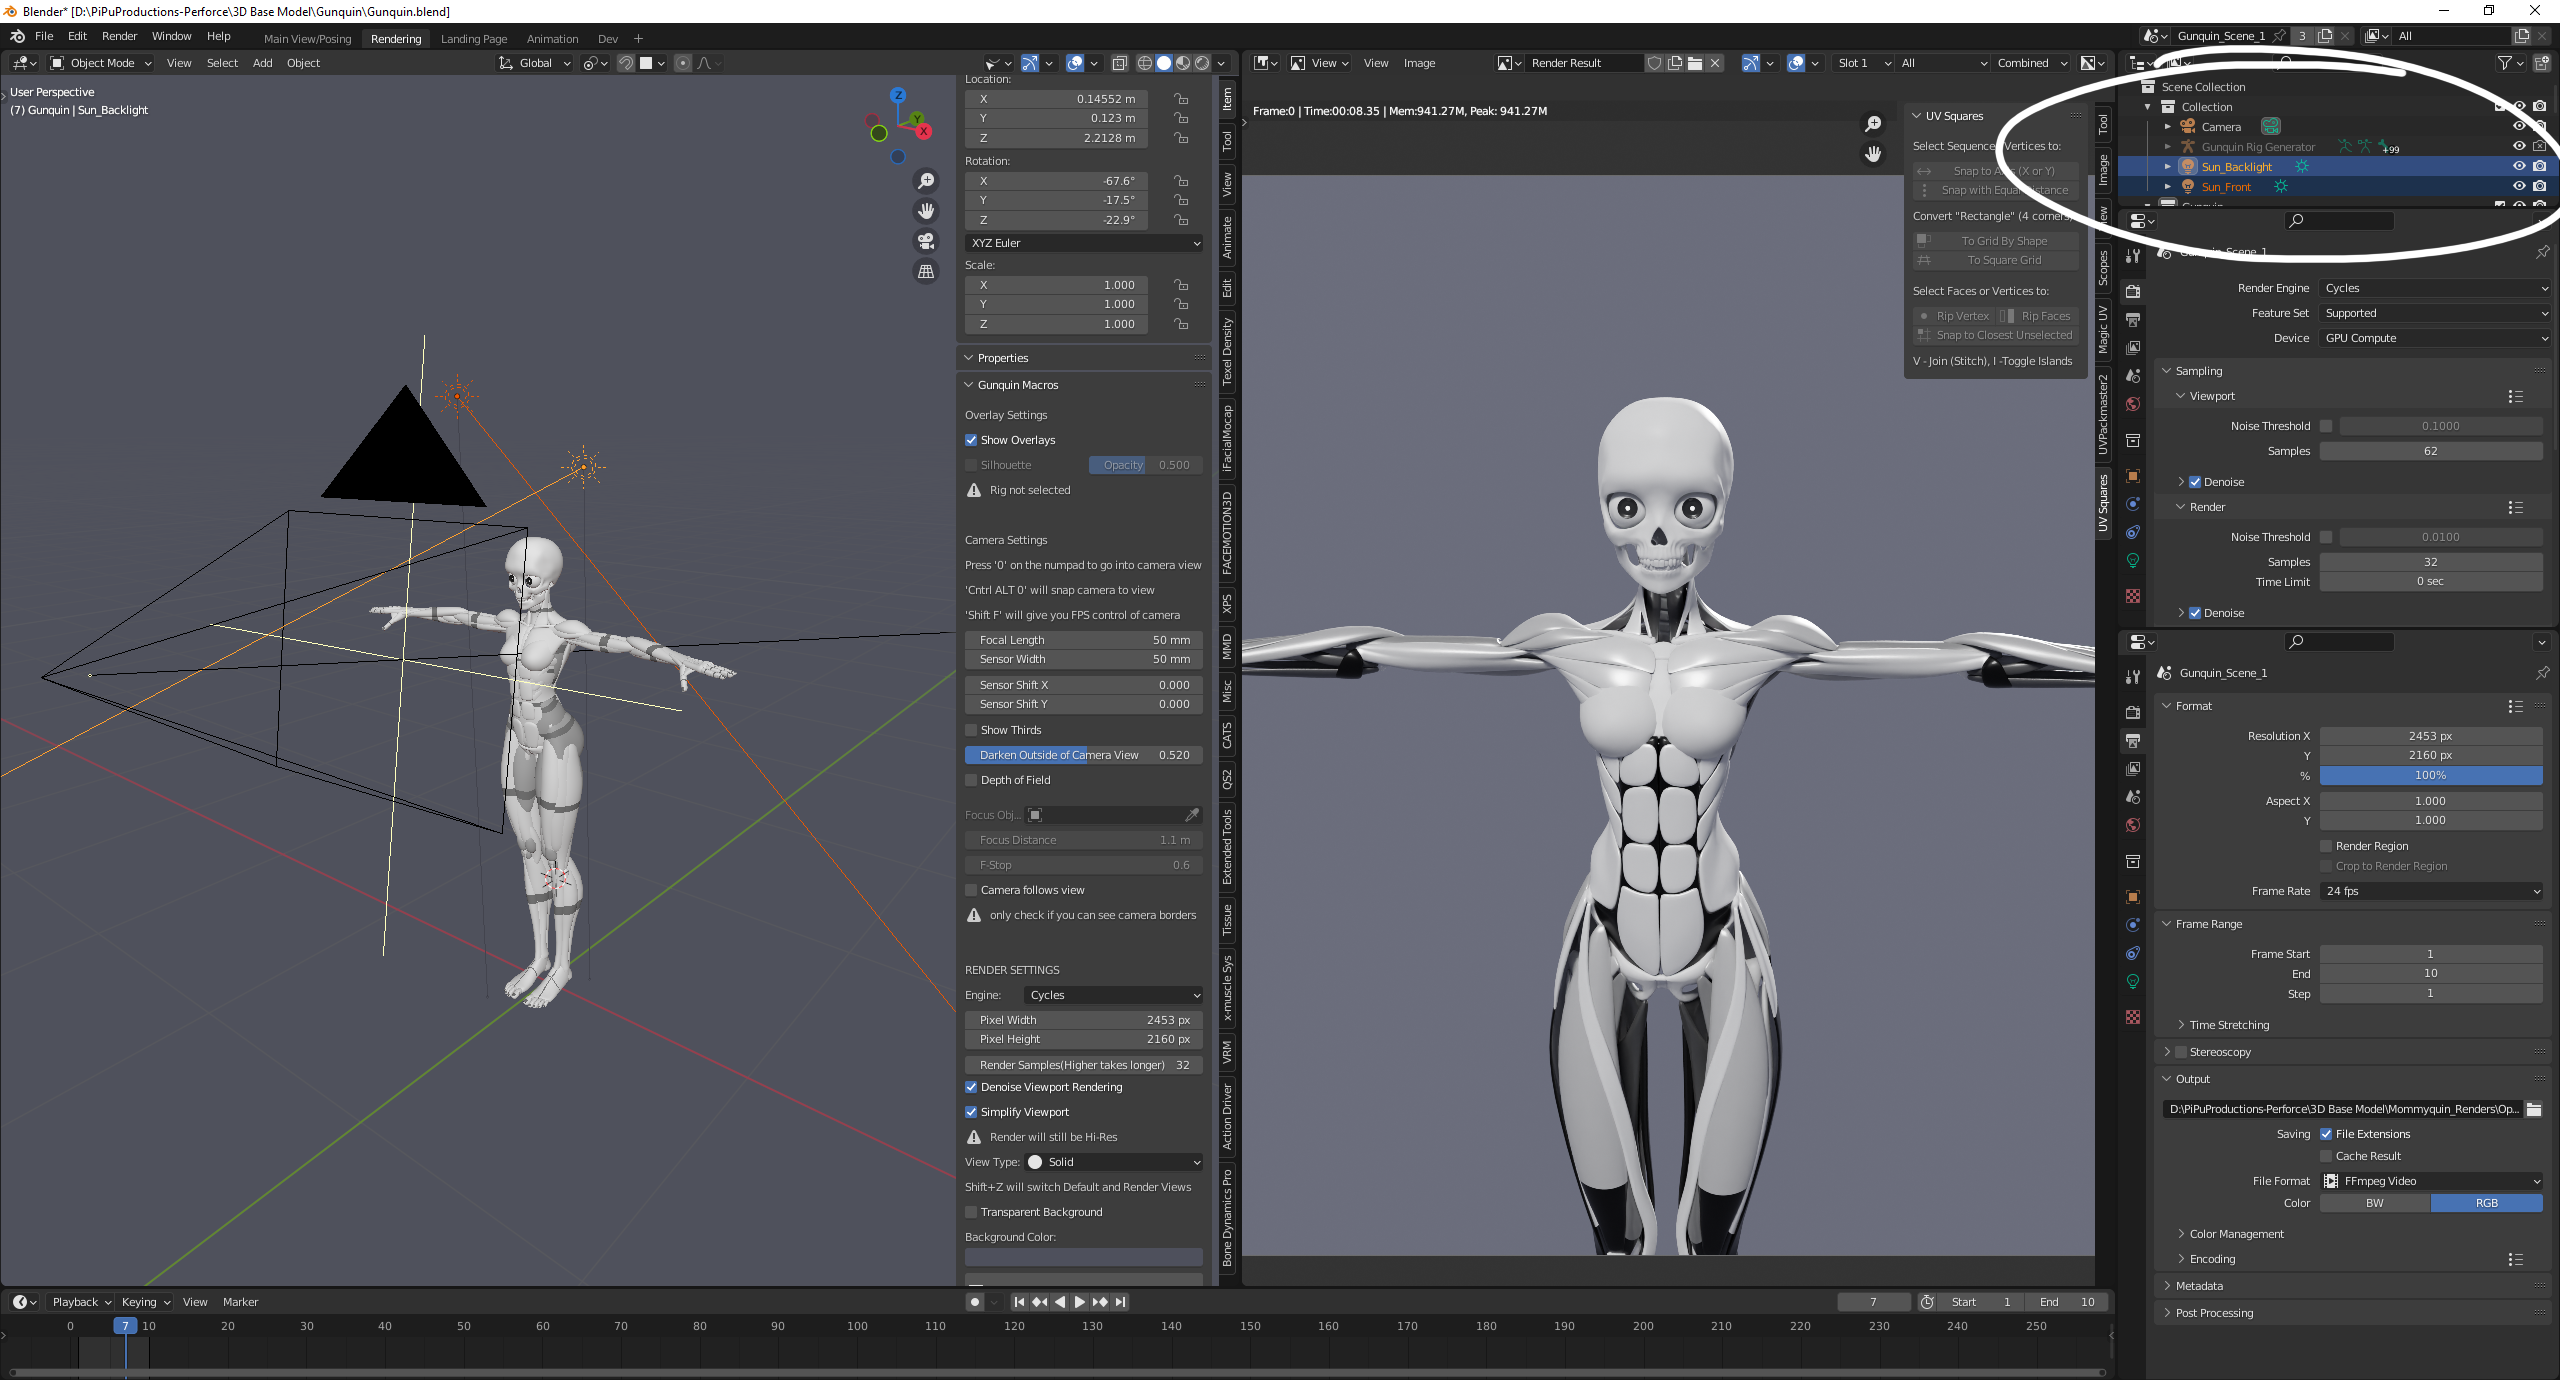Toggle the snap magnet in 3D viewport header
This screenshot has width=2560, height=1380.
[626, 63]
